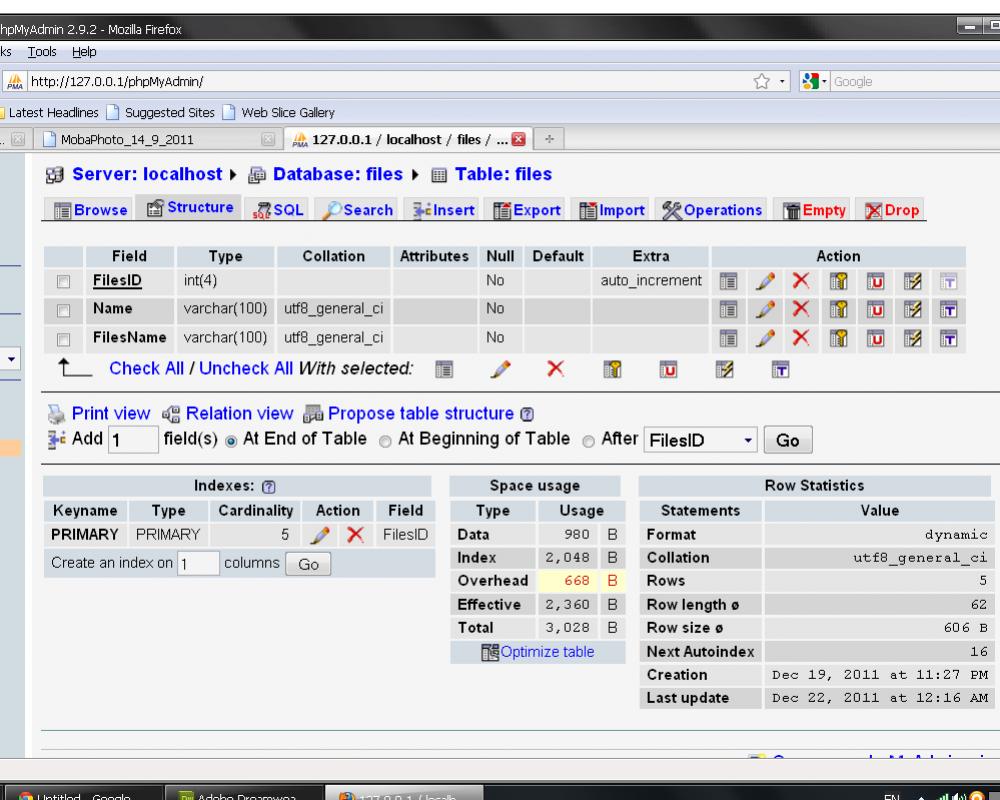With selected: change pencil icon
Screen dimensions: 1000x800
501,369
